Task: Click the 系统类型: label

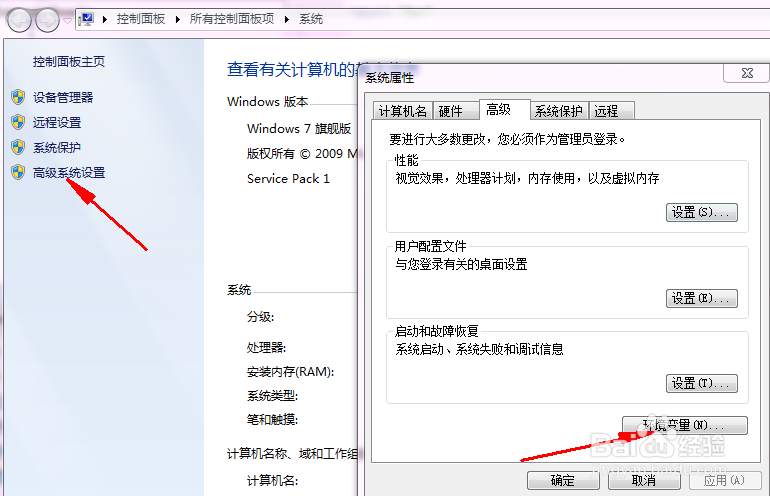Action: [273, 396]
